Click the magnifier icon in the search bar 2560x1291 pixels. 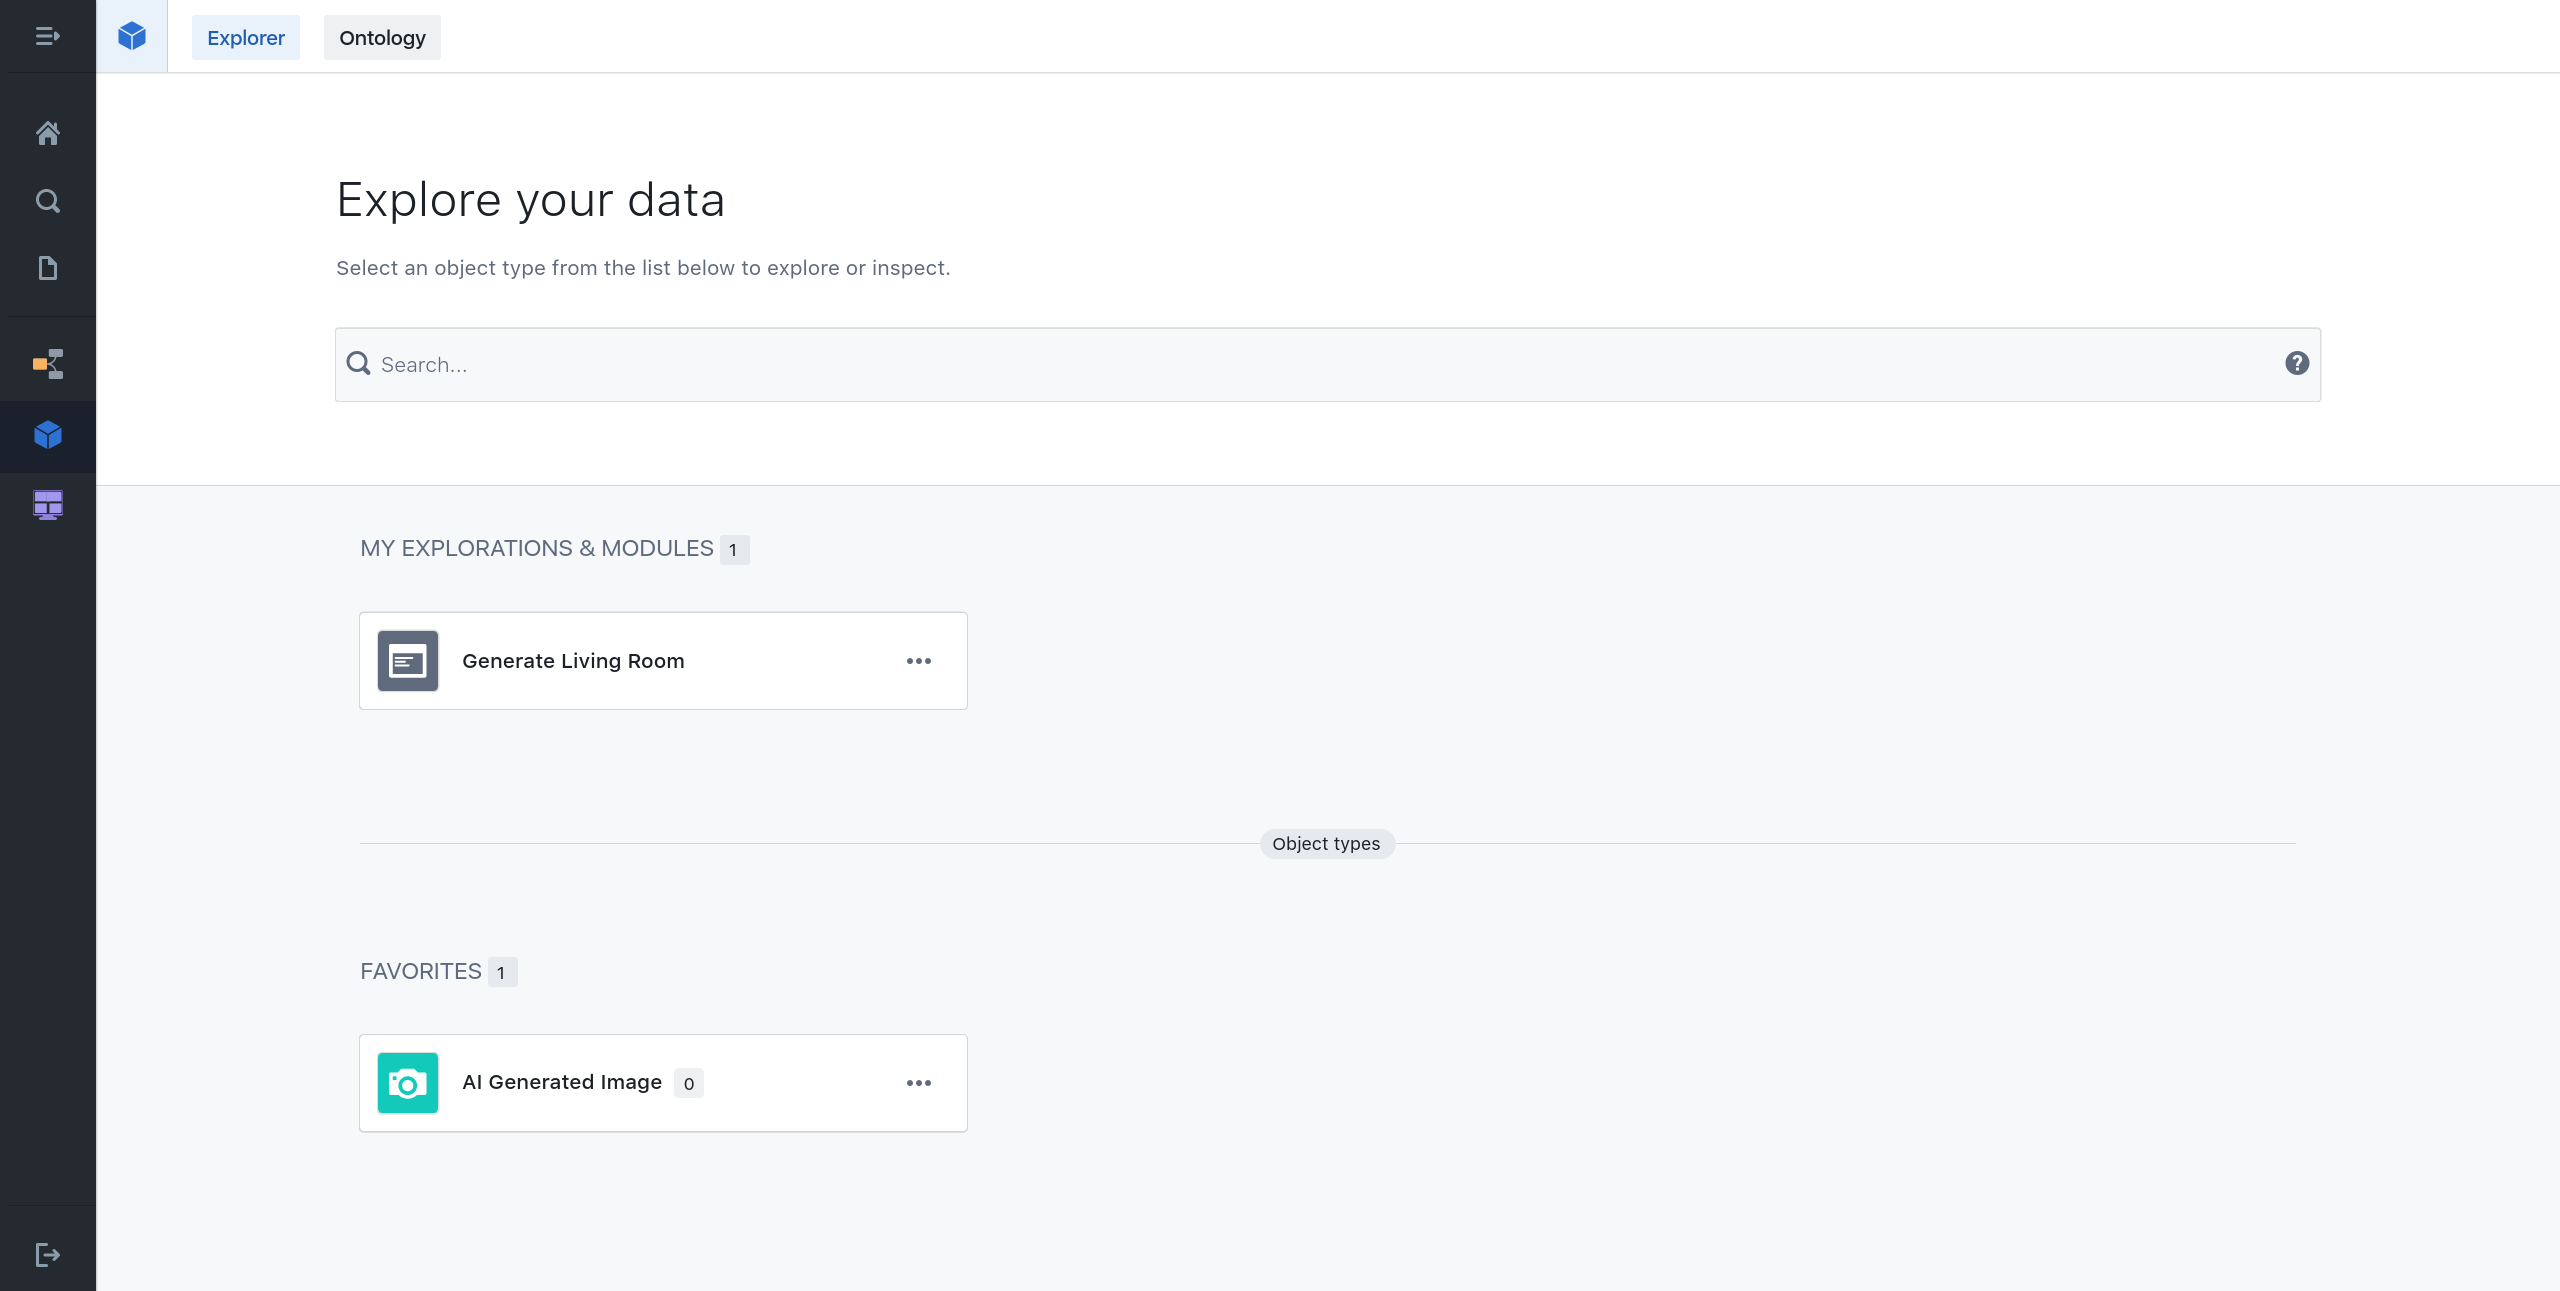(x=358, y=364)
